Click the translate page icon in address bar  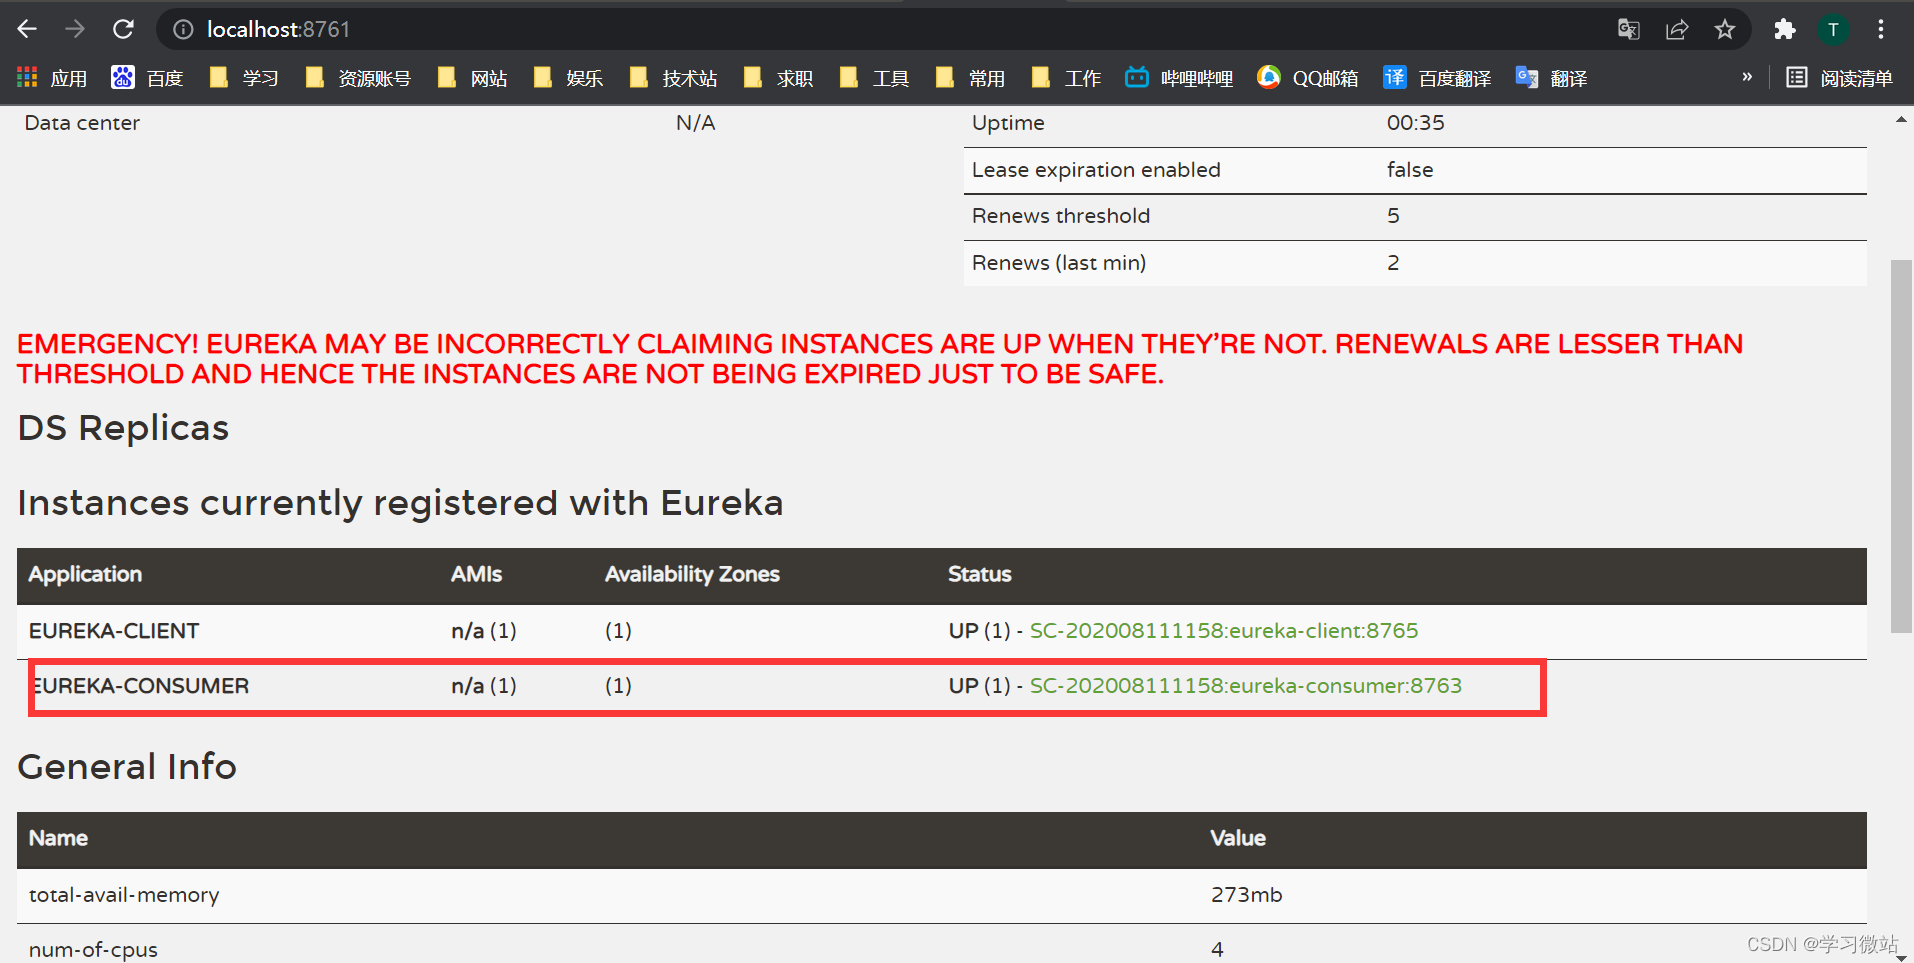click(x=1629, y=30)
